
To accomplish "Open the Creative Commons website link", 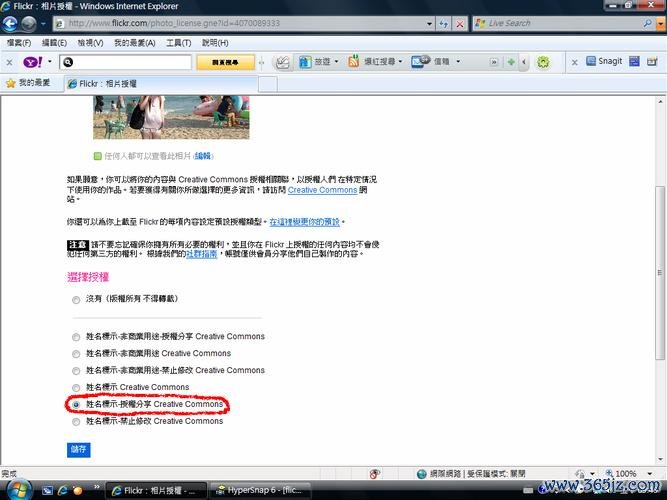I will click(x=322, y=190).
